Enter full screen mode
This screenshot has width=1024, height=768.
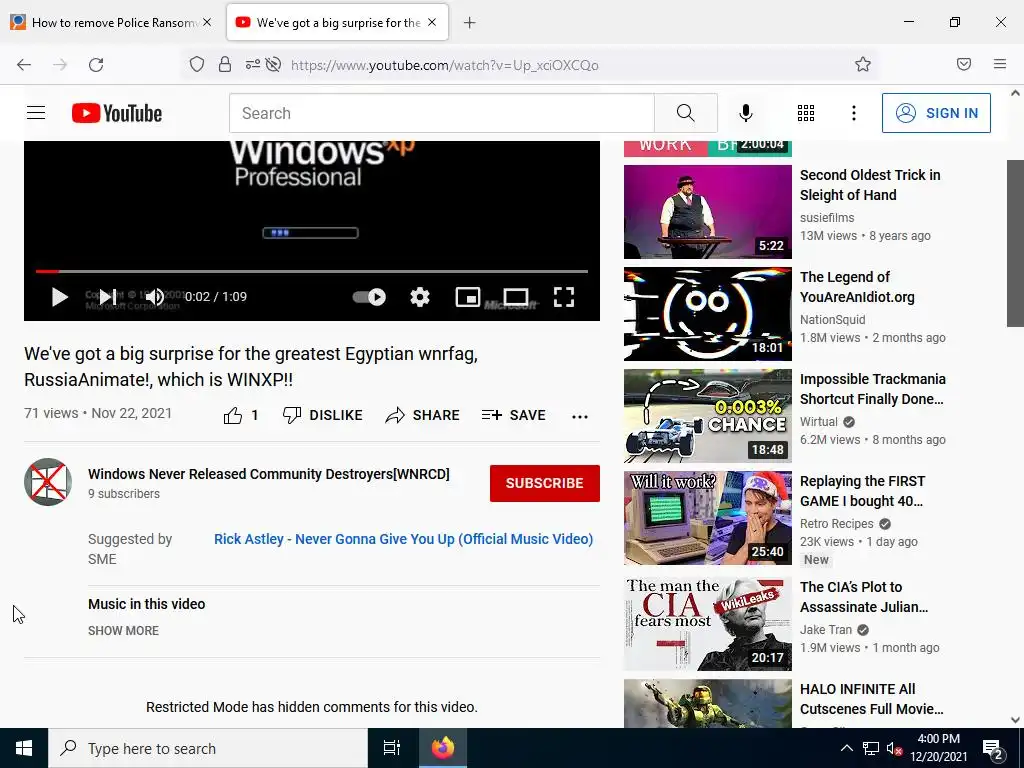(x=564, y=297)
